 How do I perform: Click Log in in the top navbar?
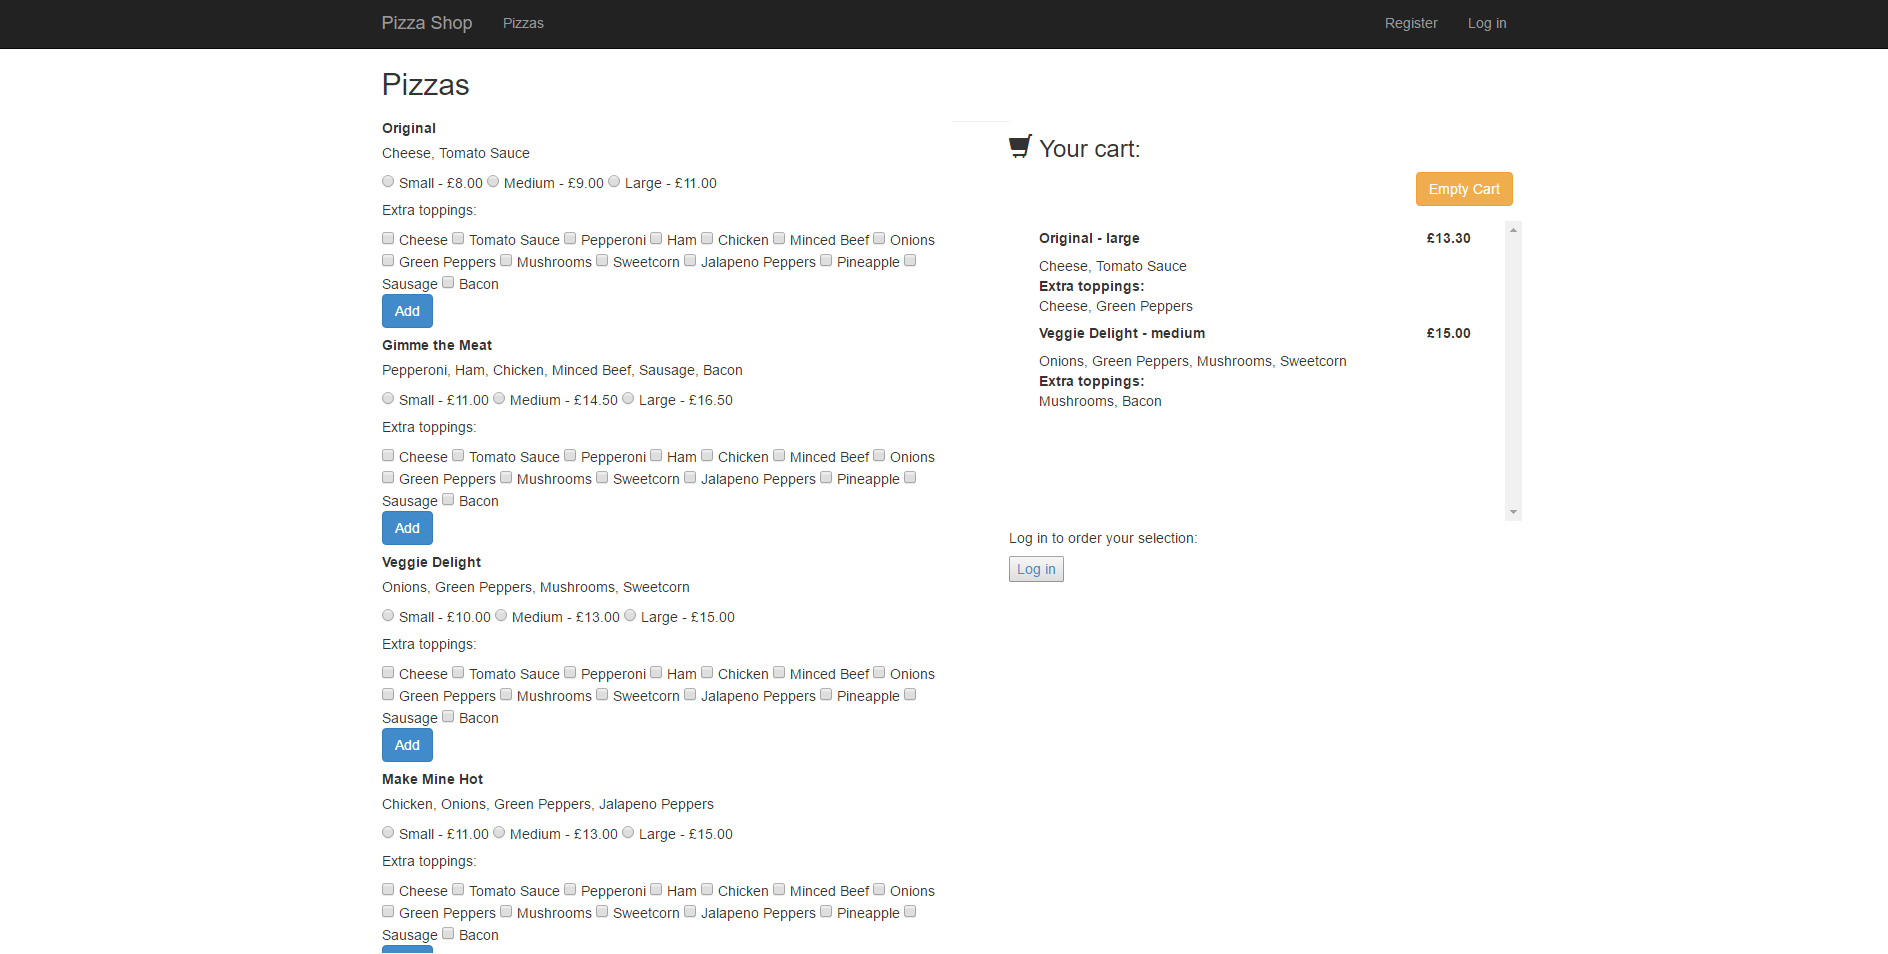tap(1487, 23)
